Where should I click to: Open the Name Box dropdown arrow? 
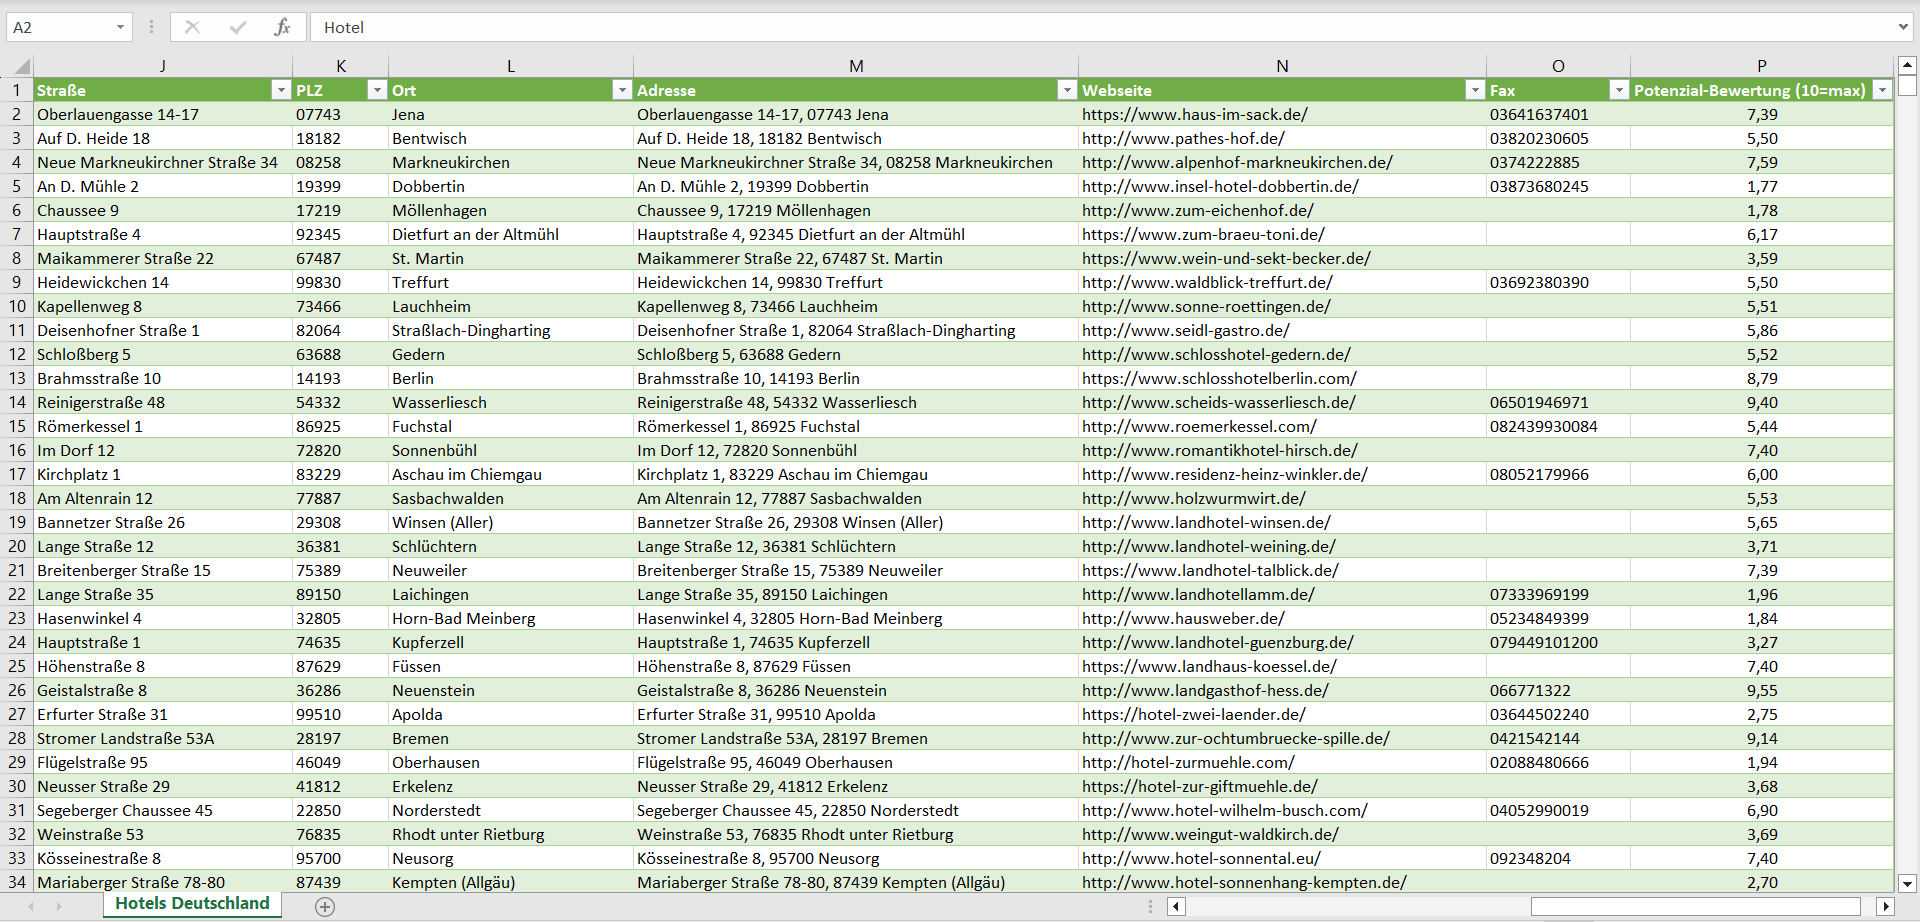(x=120, y=27)
